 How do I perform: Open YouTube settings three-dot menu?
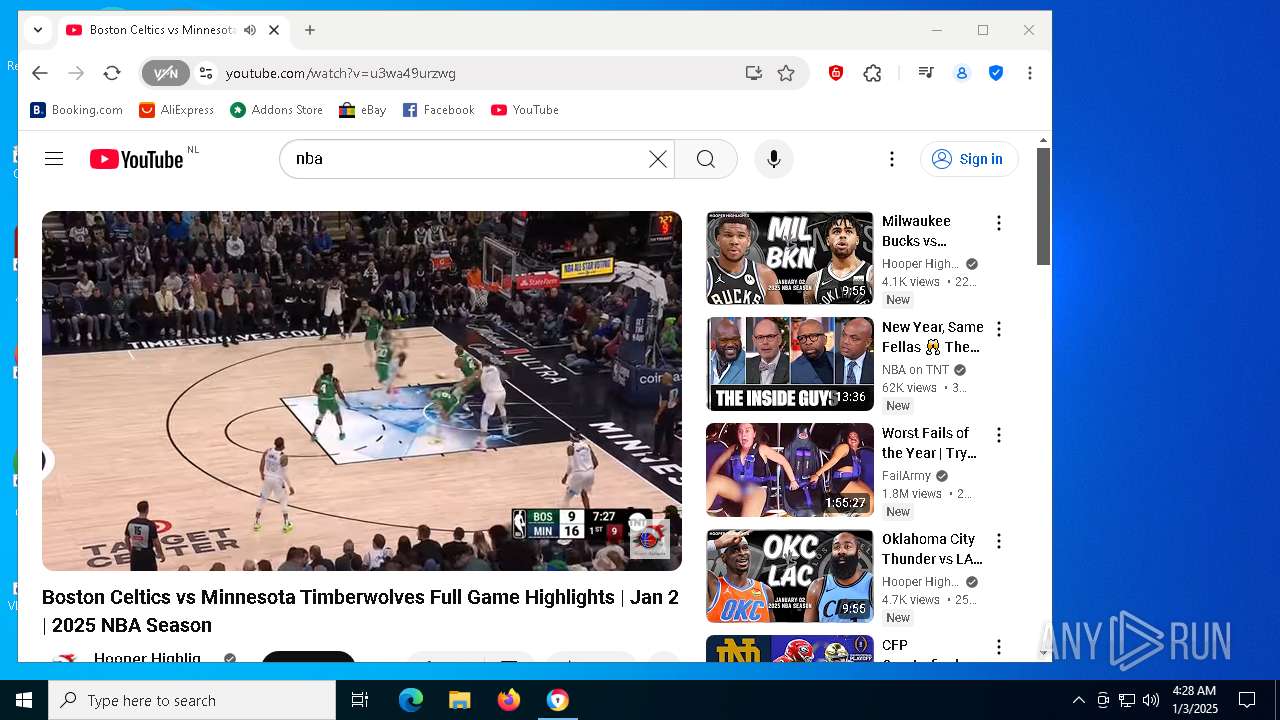click(x=891, y=159)
